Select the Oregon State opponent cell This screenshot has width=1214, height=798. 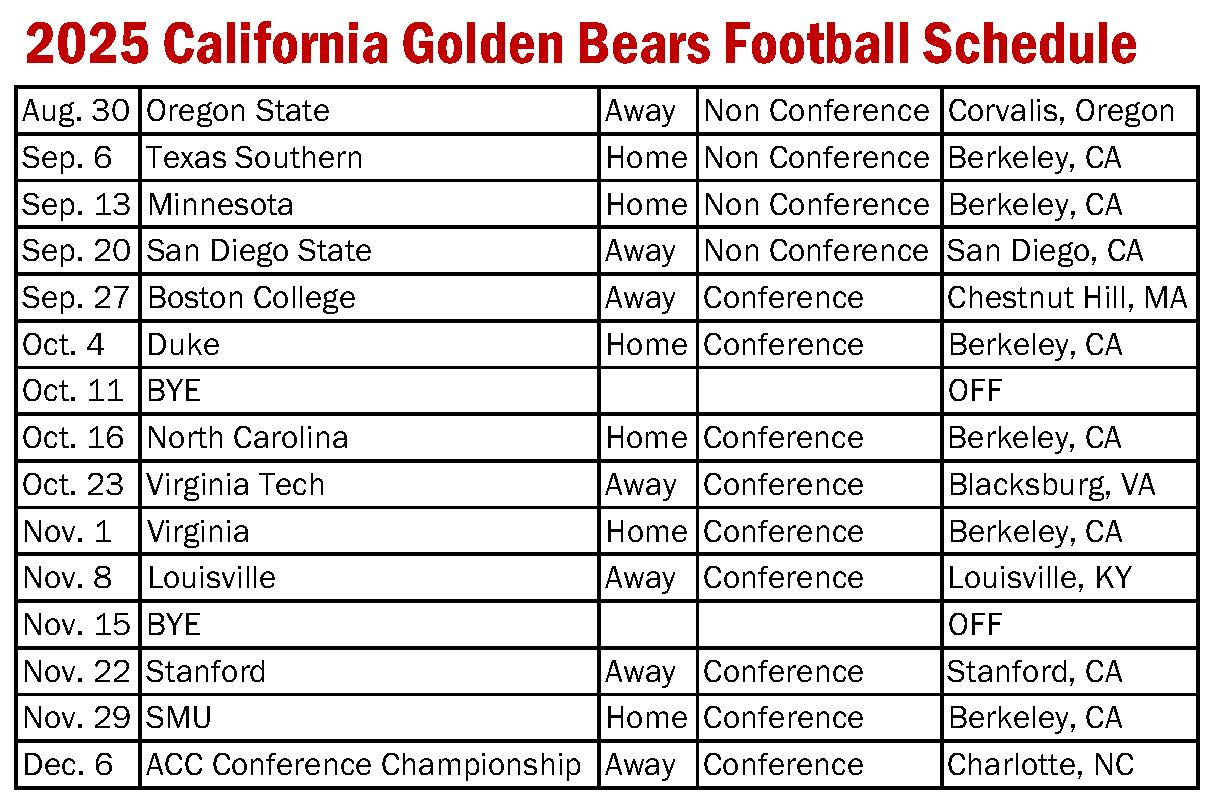(369, 110)
